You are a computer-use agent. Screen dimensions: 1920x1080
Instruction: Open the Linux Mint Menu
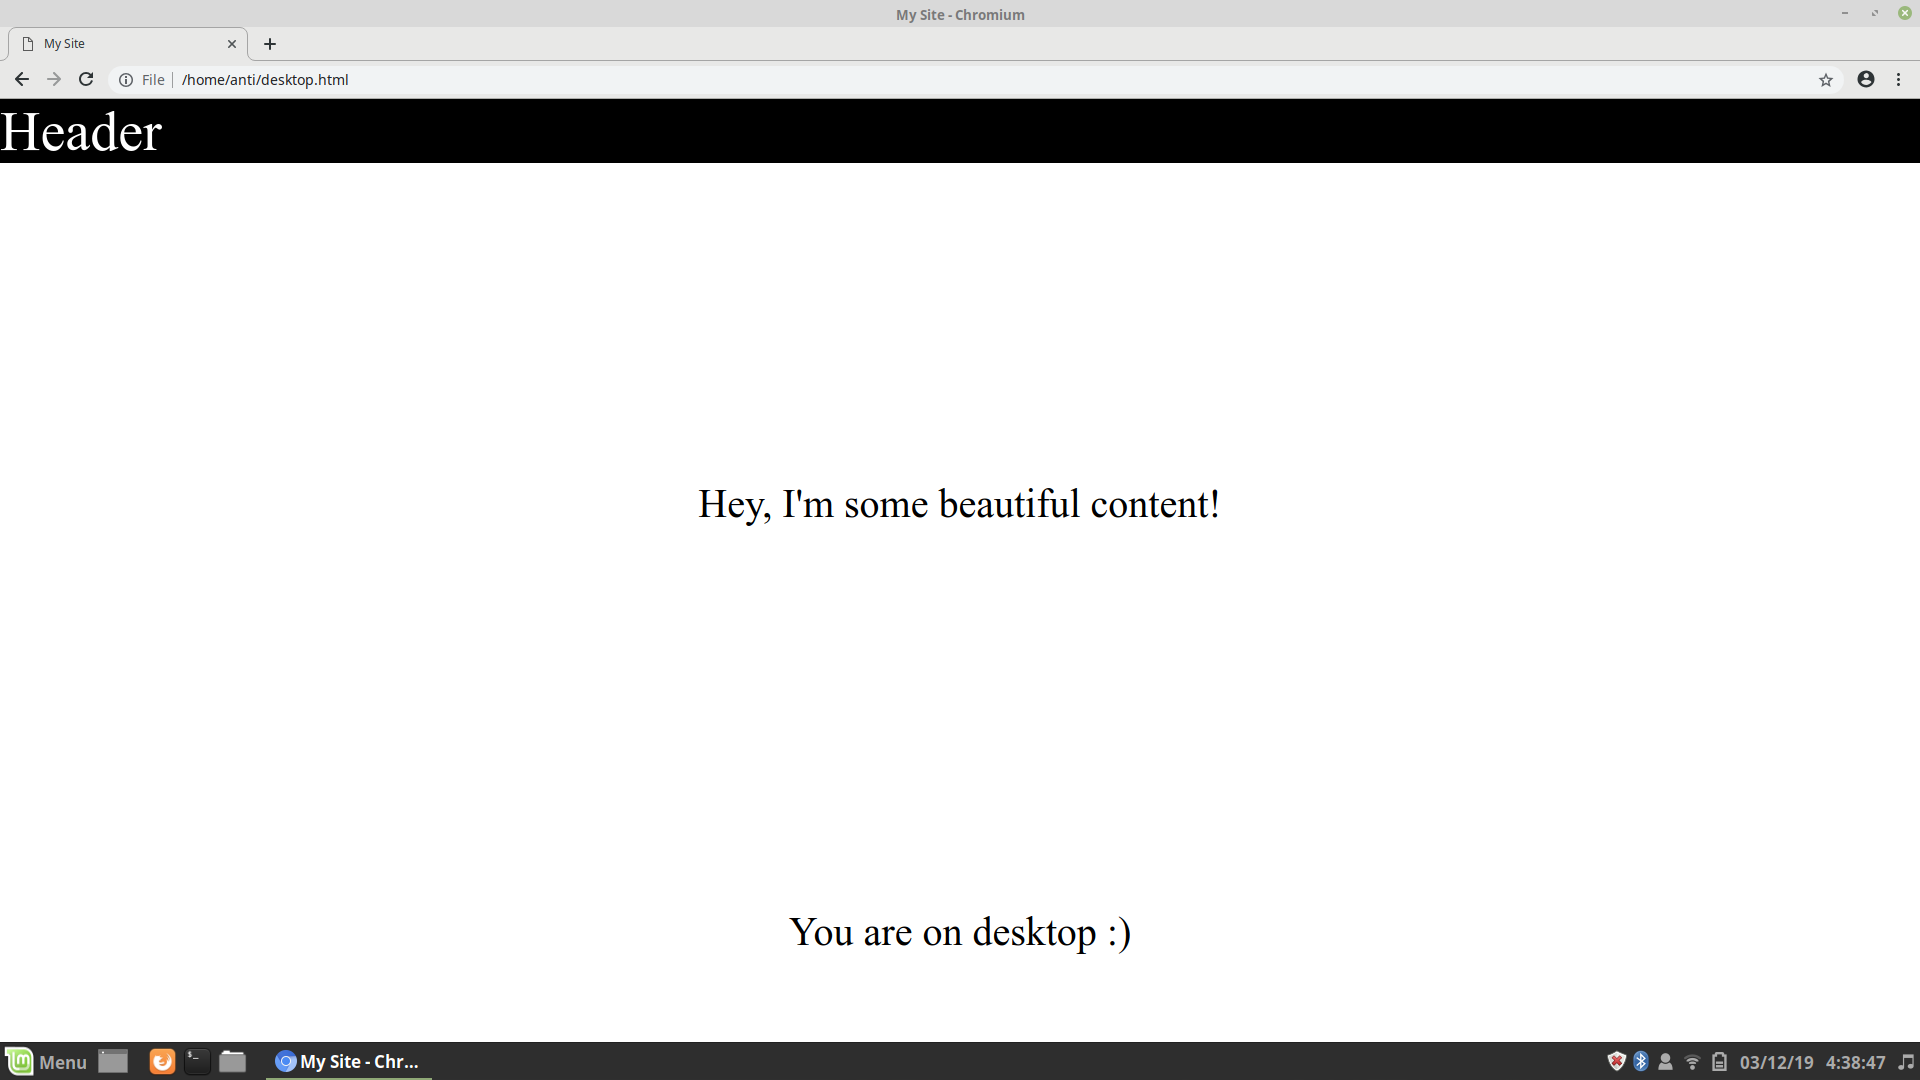click(46, 1062)
